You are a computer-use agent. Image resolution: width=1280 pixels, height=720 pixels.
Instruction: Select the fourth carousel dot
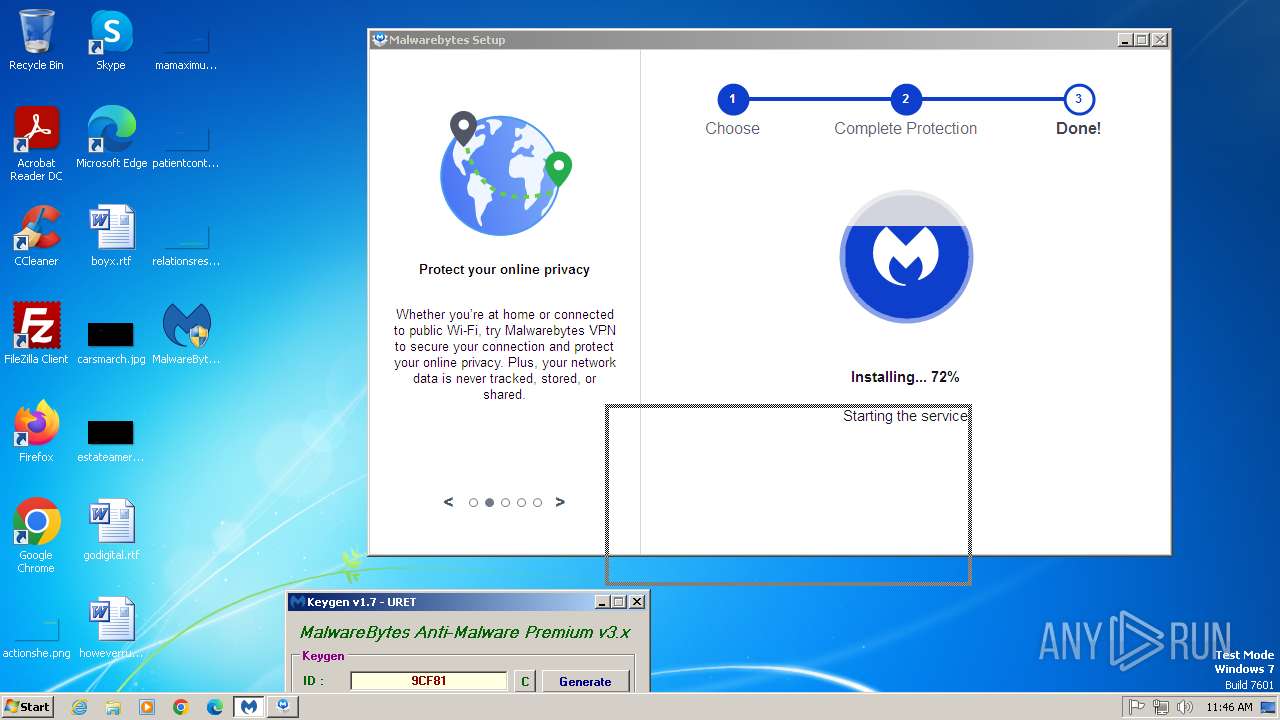[x=521, y=503]
